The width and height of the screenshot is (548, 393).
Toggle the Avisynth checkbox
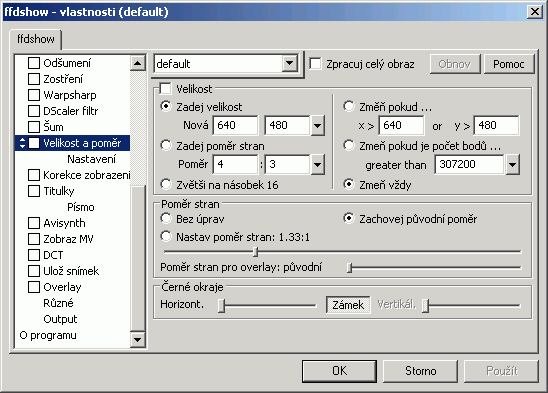pyautogui.click(x=34, y=223)
